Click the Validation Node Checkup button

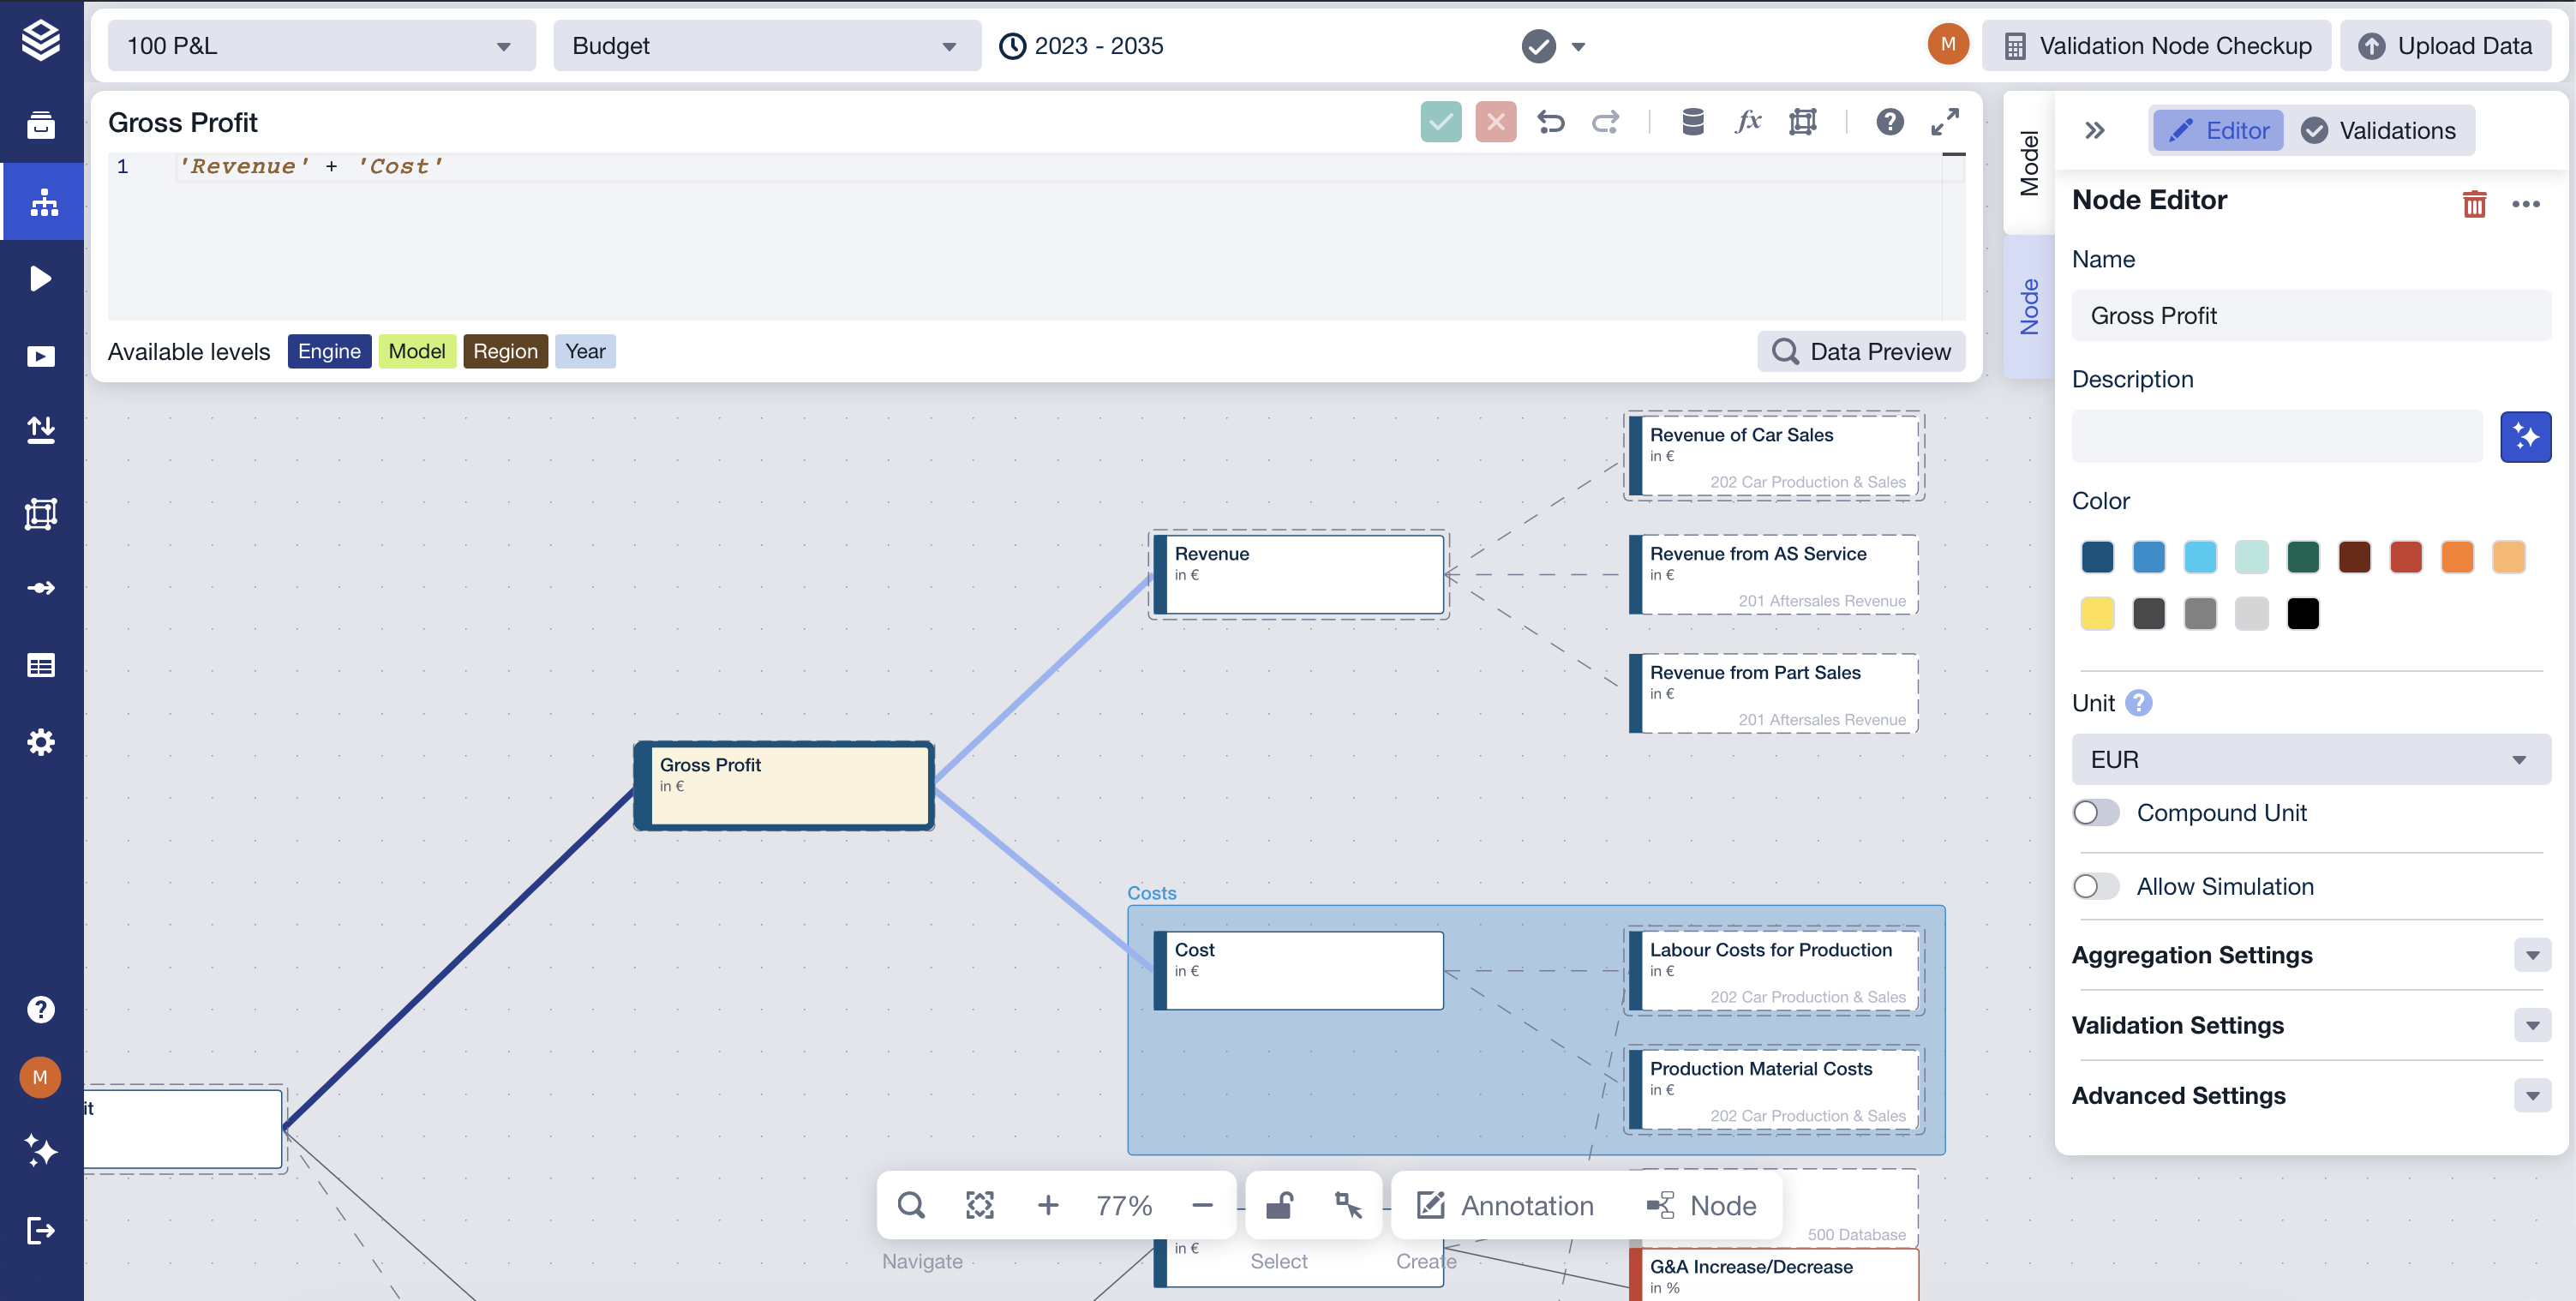(x=2157, y=46)
